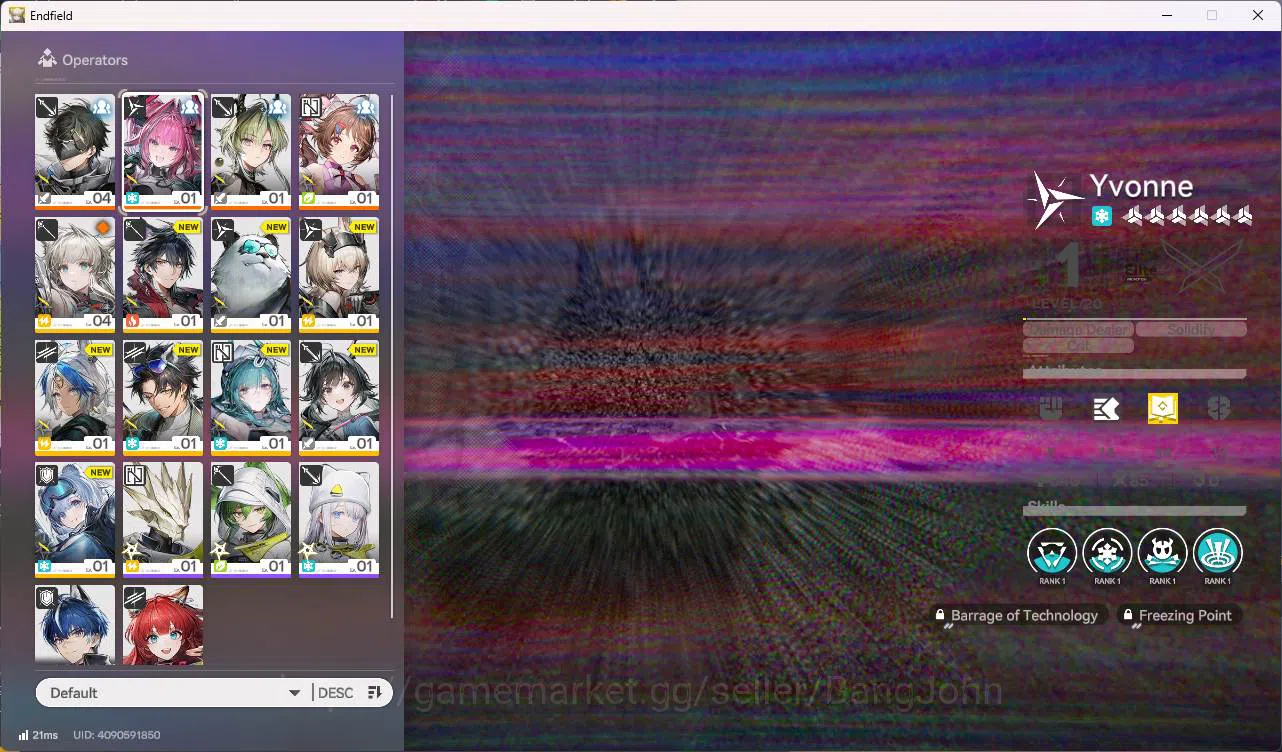Click the UID: 4090591850 text

116,735
